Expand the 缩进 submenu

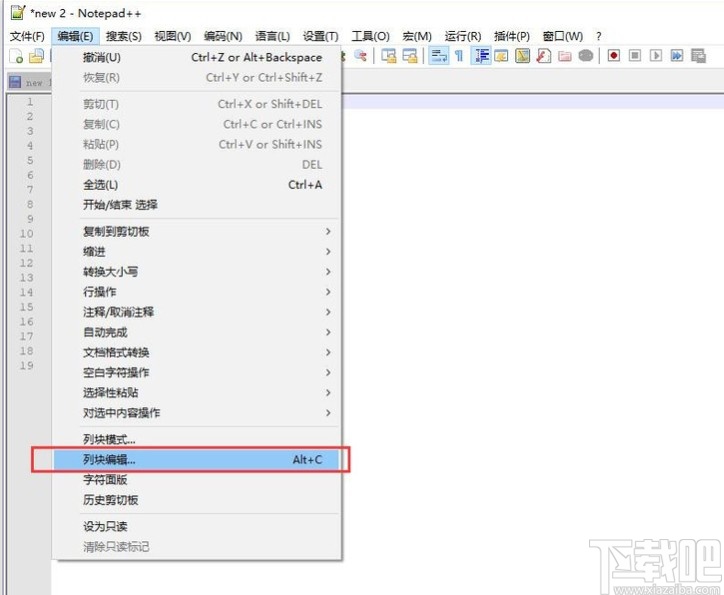point(197,252)
